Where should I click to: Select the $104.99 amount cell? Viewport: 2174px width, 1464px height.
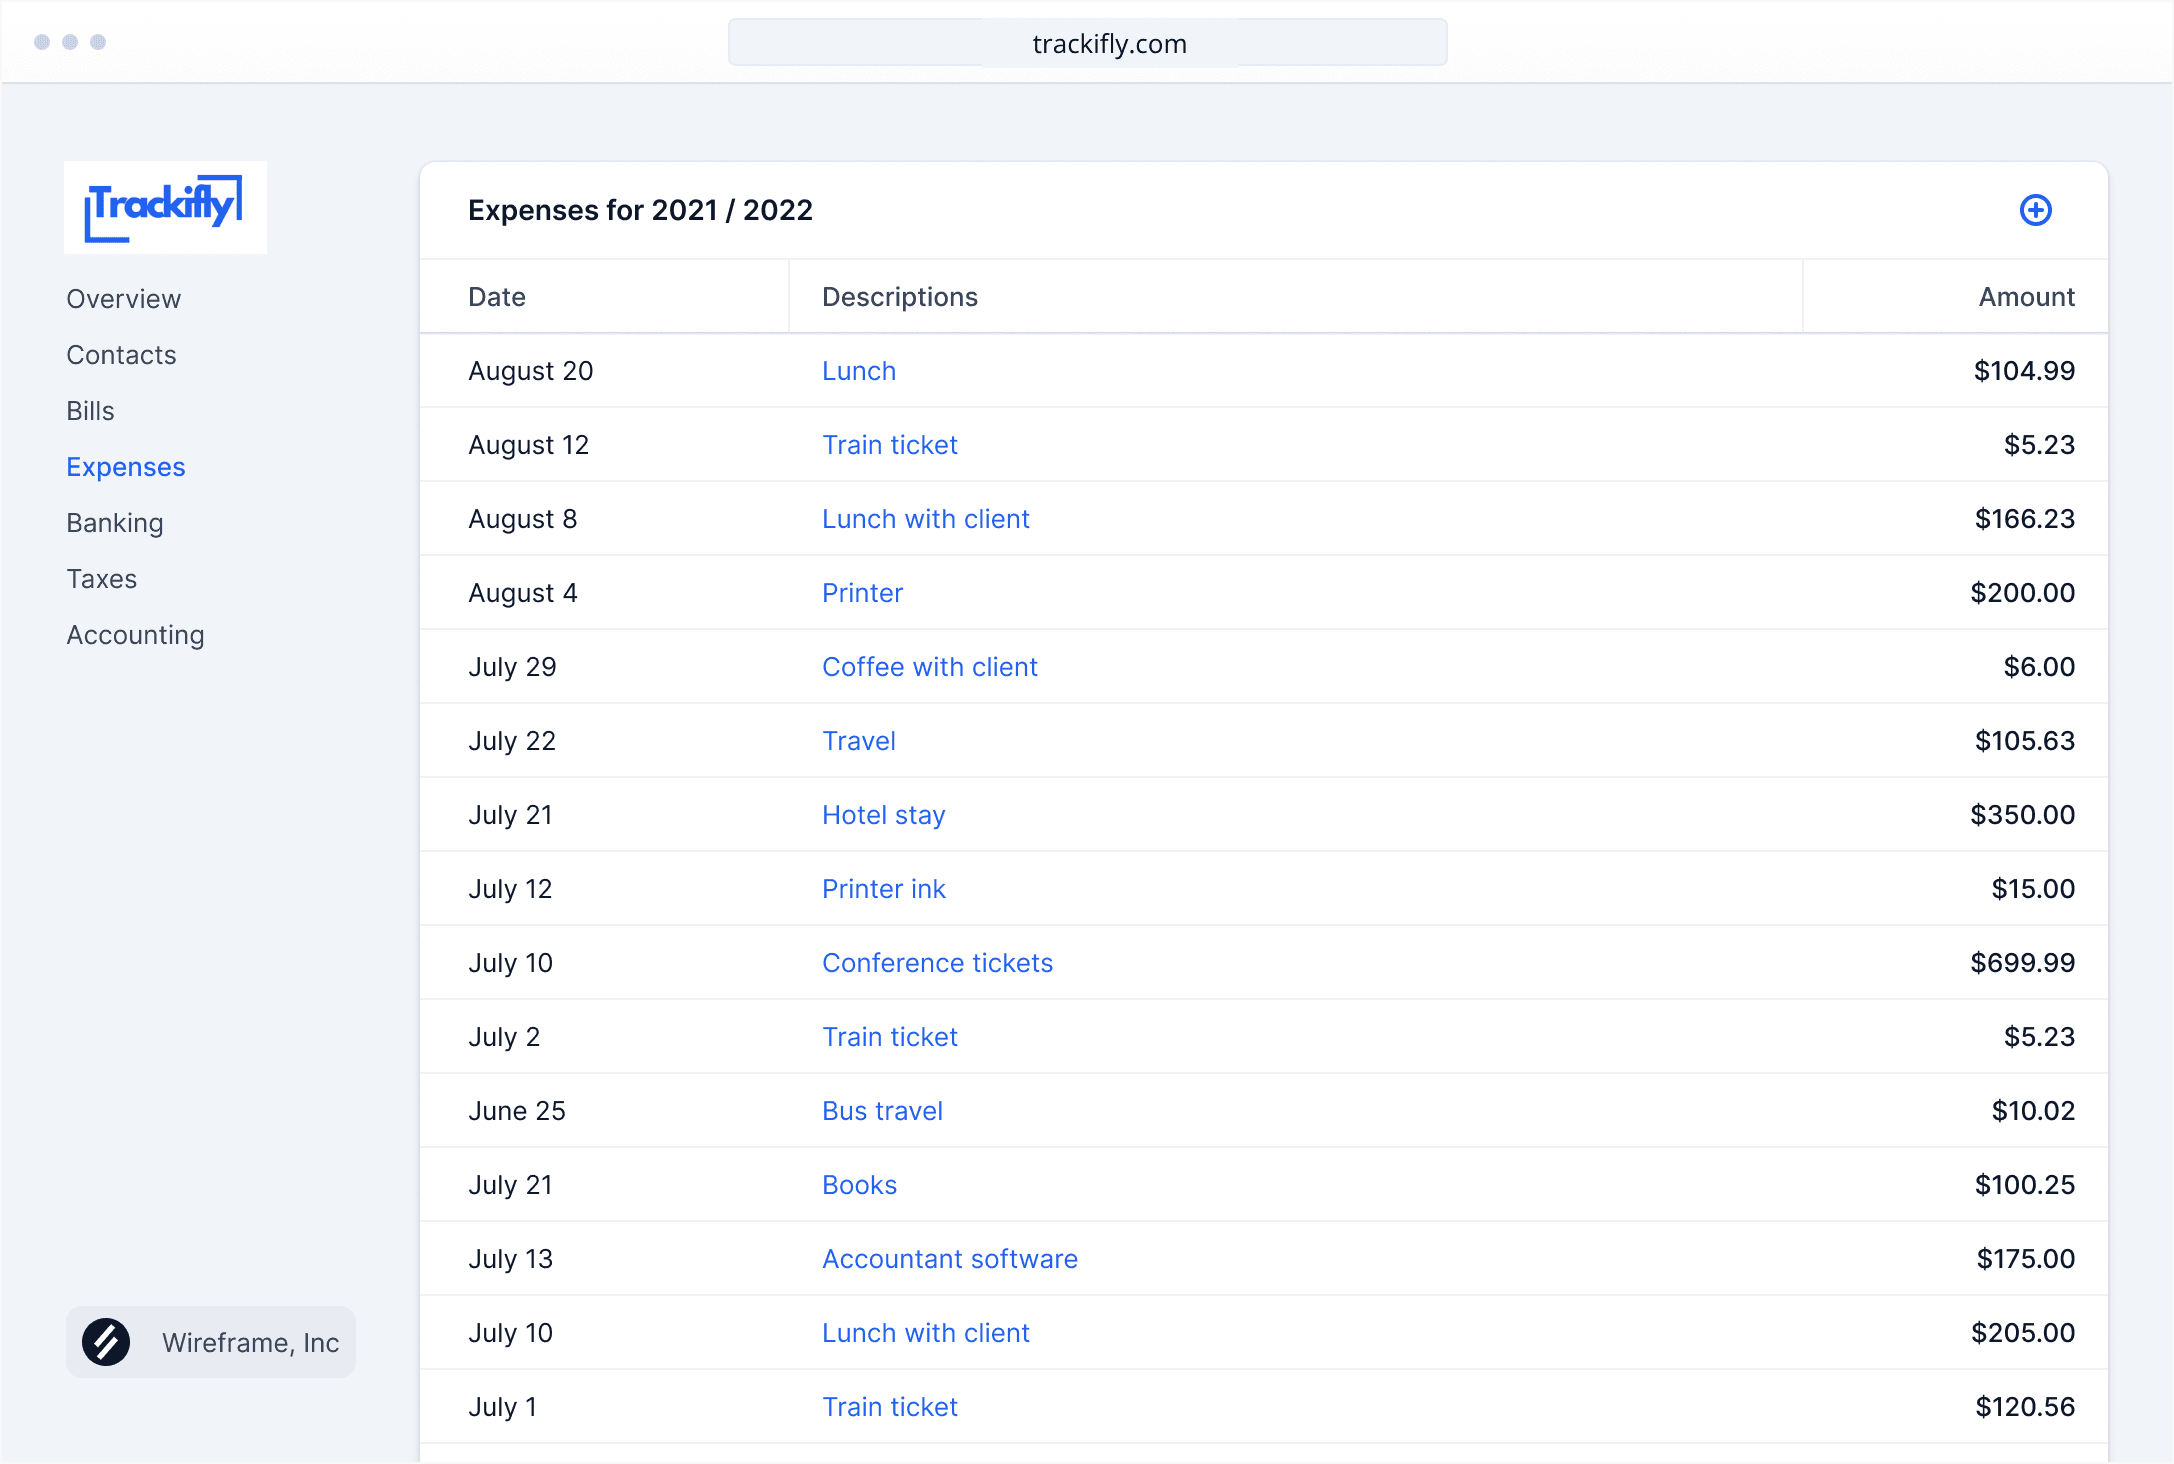2025,371
